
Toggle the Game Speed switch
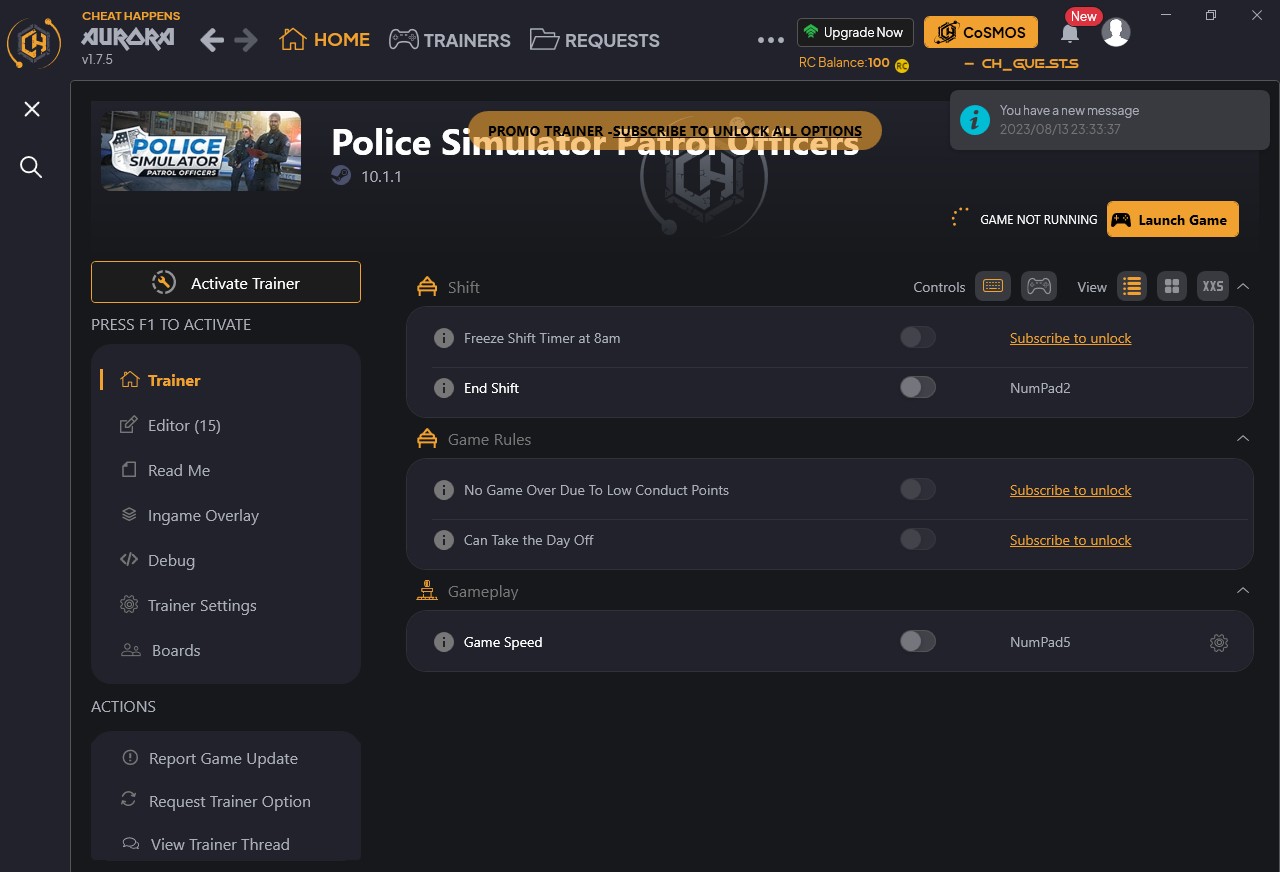918,641
